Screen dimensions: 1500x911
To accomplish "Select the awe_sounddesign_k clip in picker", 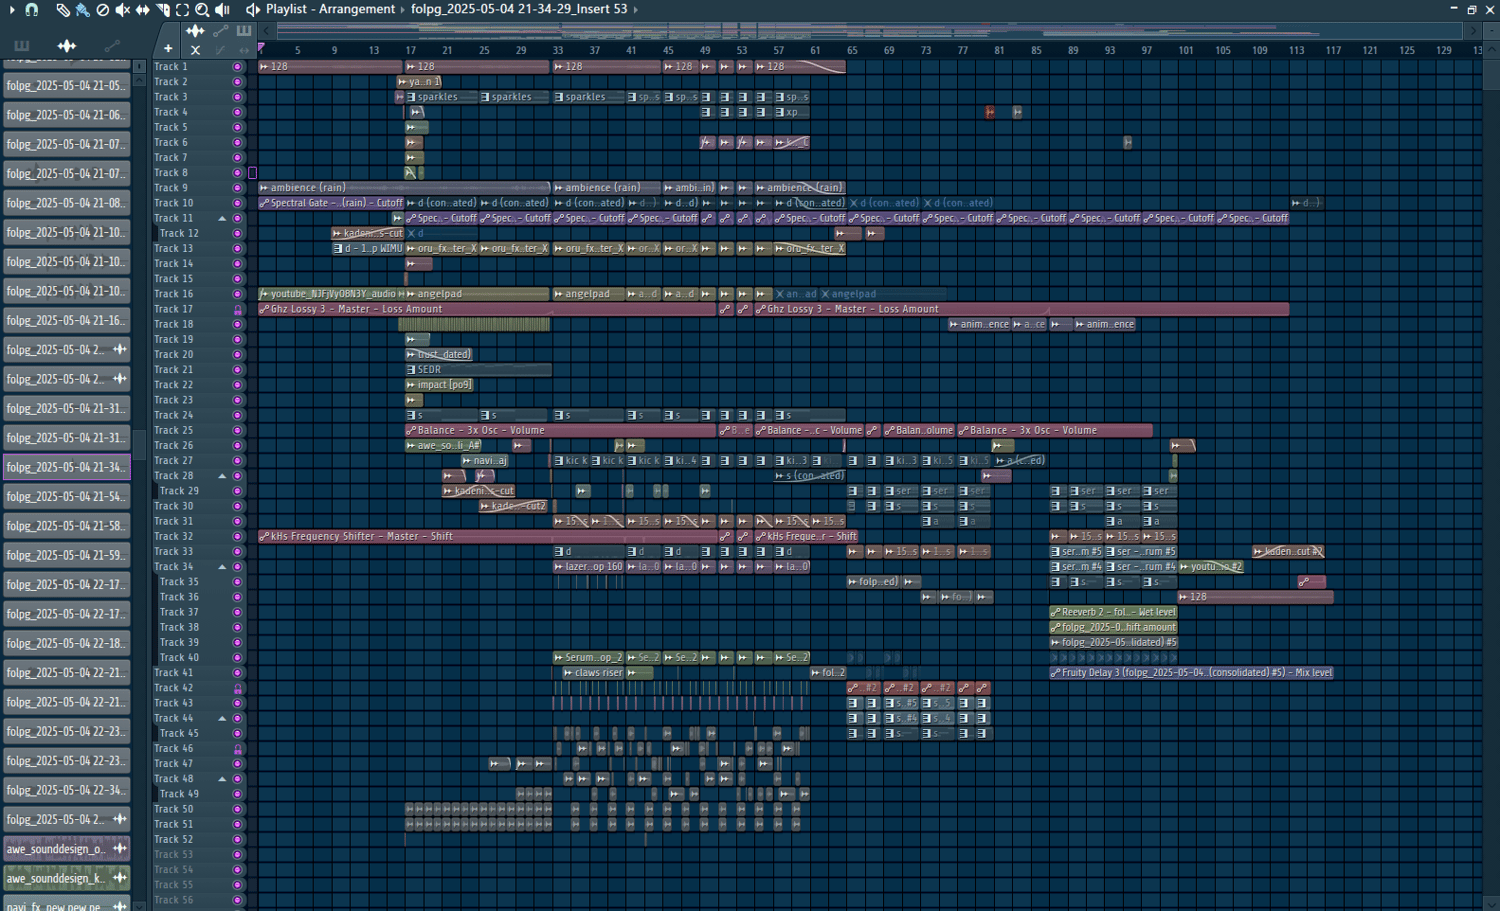I will (x=67, y=878).
